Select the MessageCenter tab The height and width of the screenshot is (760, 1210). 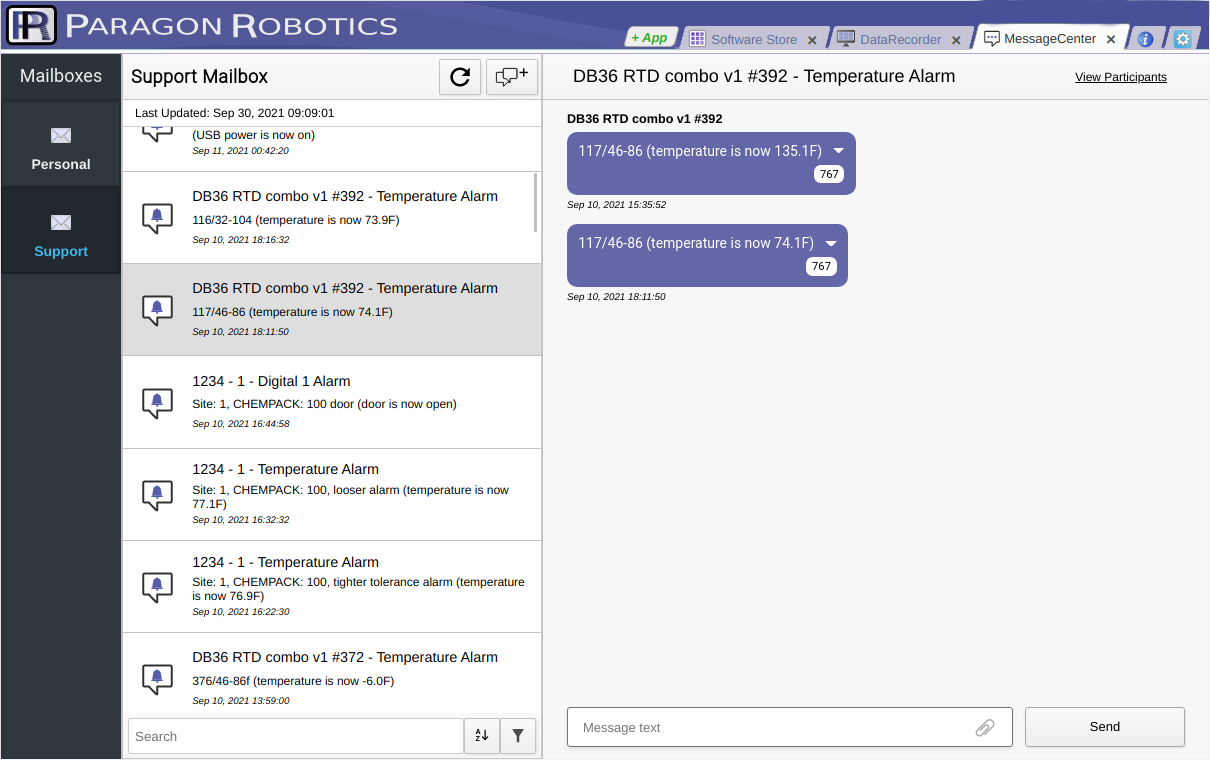[x=1050, y=39]
